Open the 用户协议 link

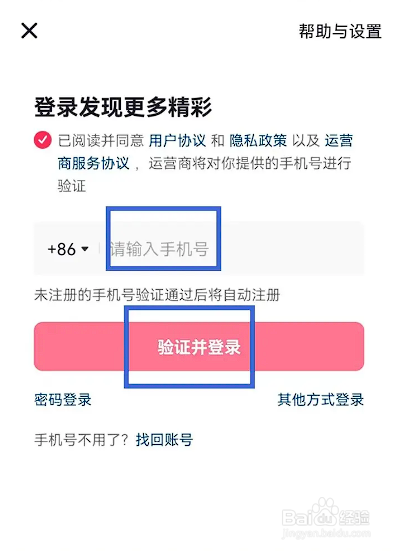(x=177, y=141)
